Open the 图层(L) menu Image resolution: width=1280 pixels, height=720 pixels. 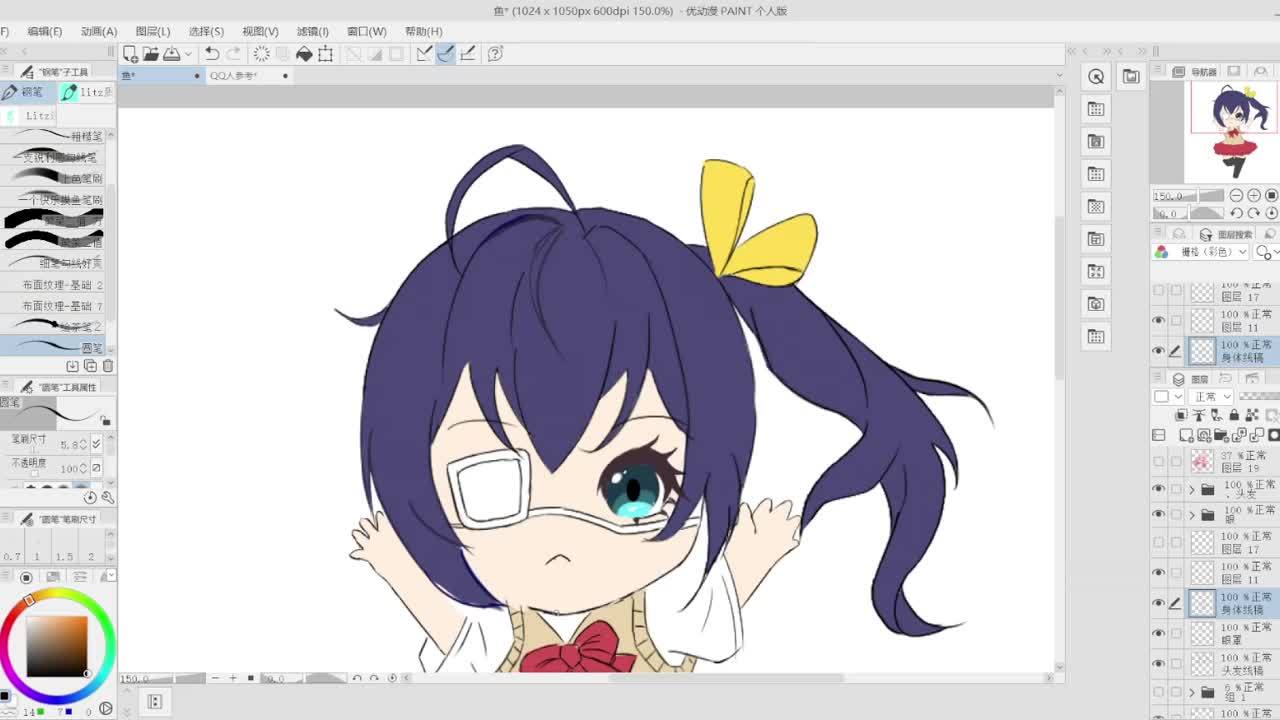[x=153, y=31]
